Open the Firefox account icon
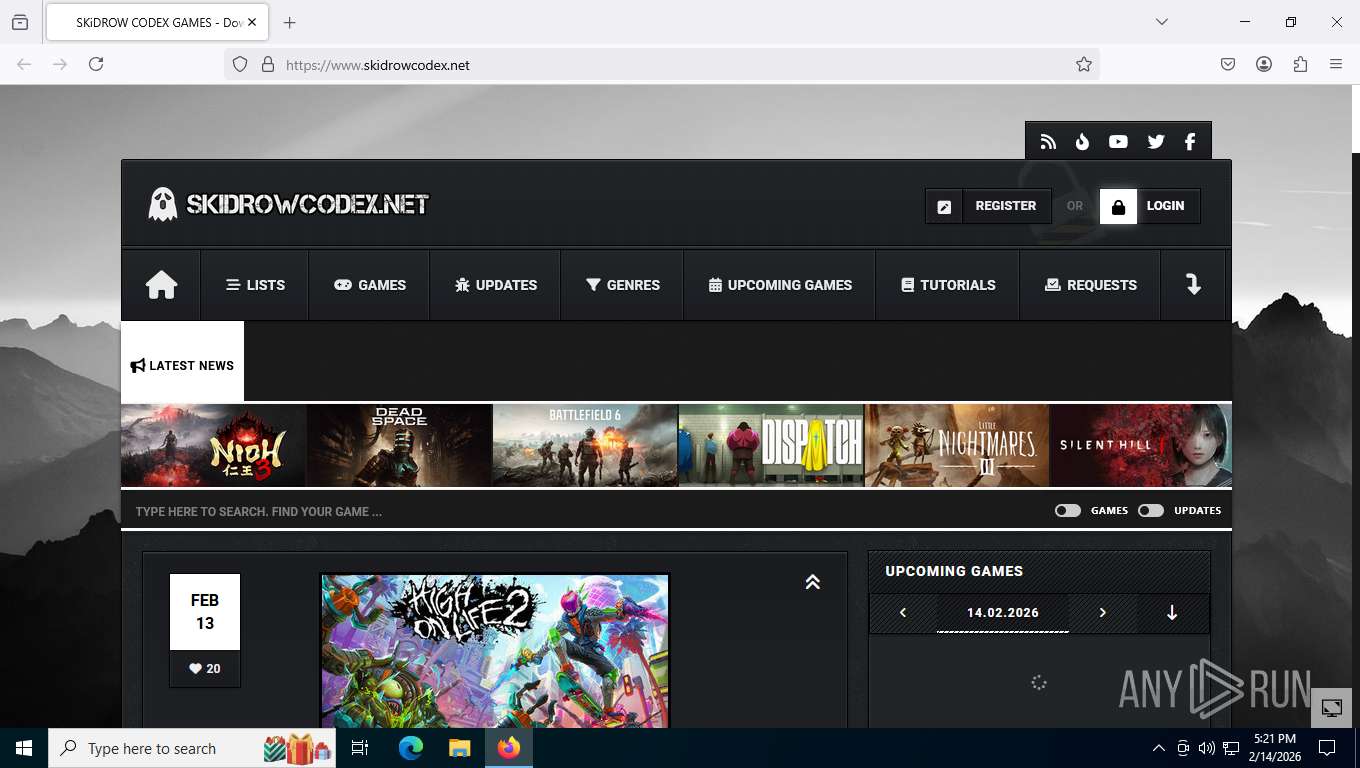 1264,64
